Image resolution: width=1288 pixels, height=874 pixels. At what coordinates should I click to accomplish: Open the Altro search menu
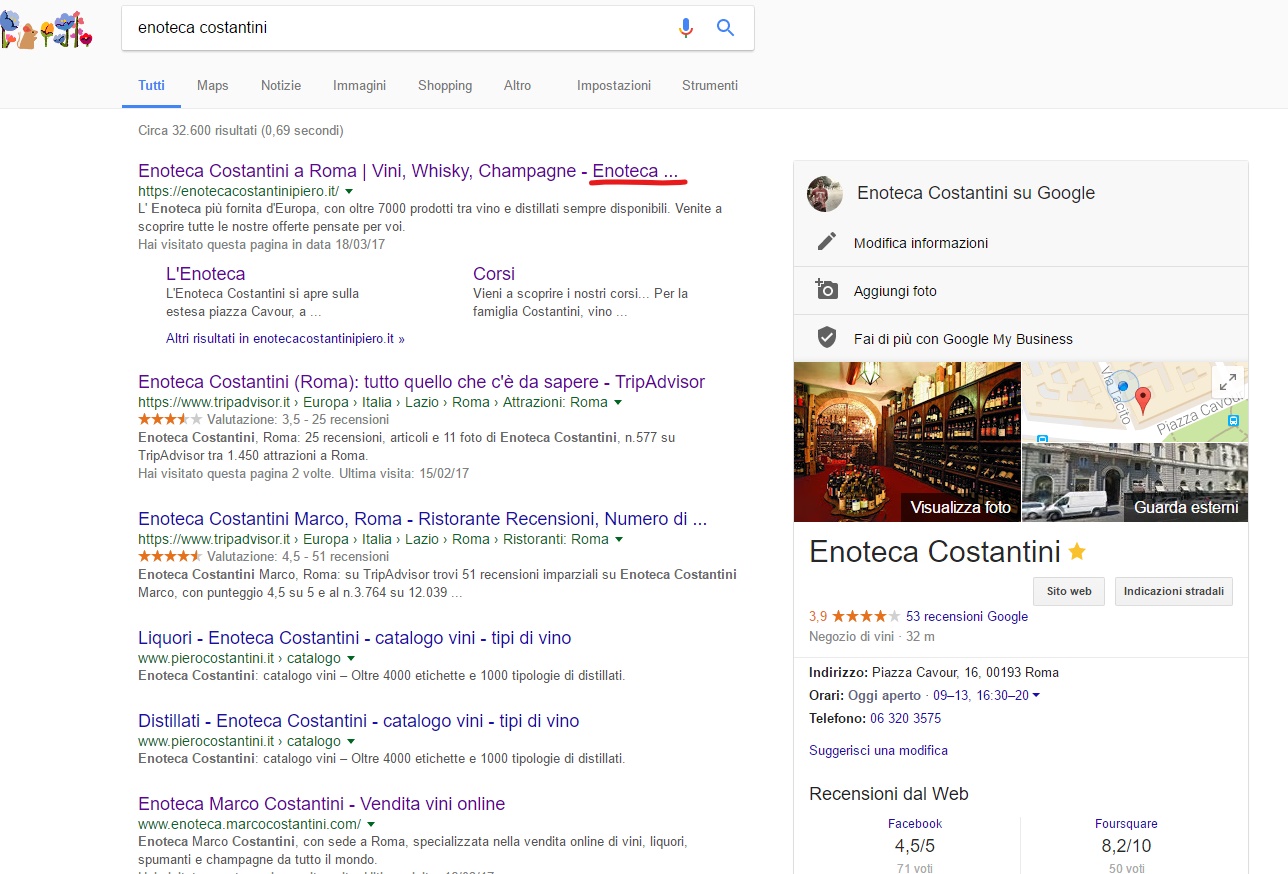click(518, 86)
